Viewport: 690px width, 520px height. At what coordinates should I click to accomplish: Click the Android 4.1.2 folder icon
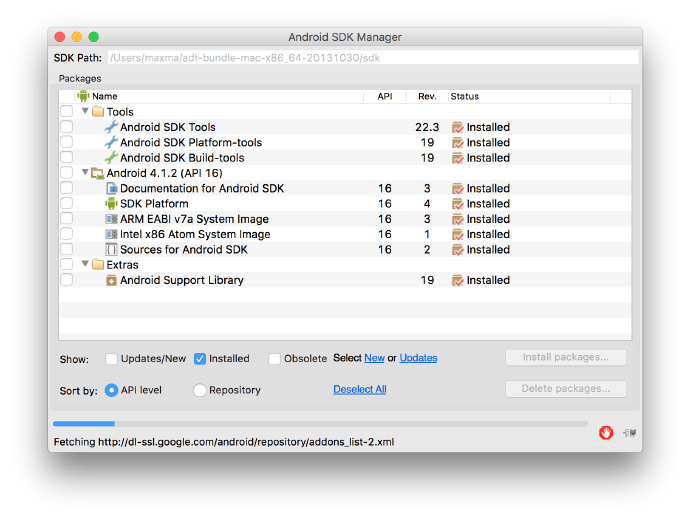tap(98, 173)
